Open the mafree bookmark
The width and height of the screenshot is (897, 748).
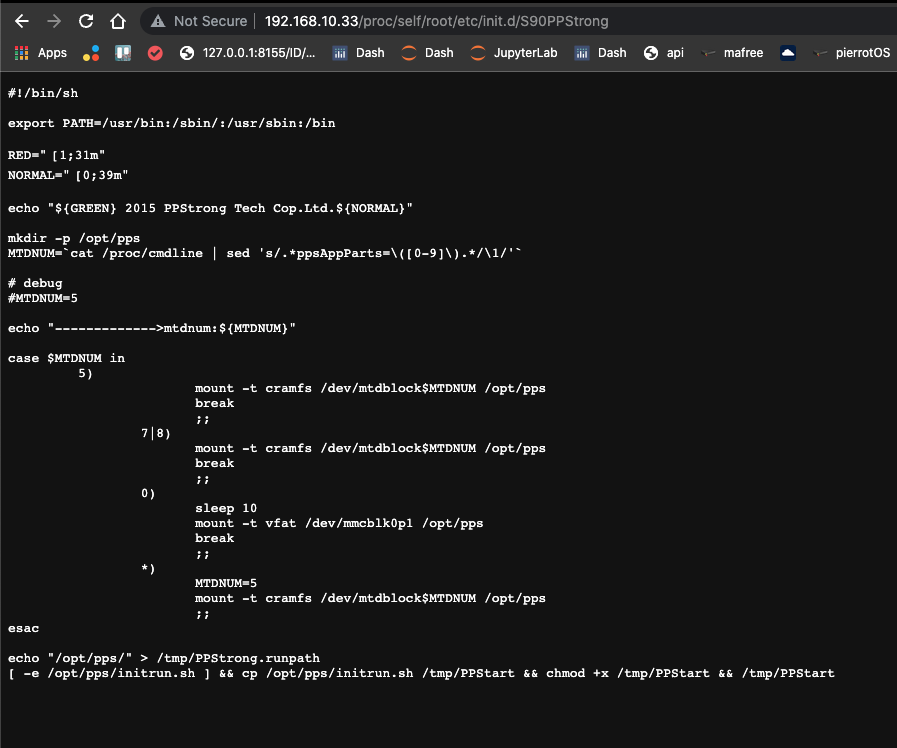tap(733, 52)
